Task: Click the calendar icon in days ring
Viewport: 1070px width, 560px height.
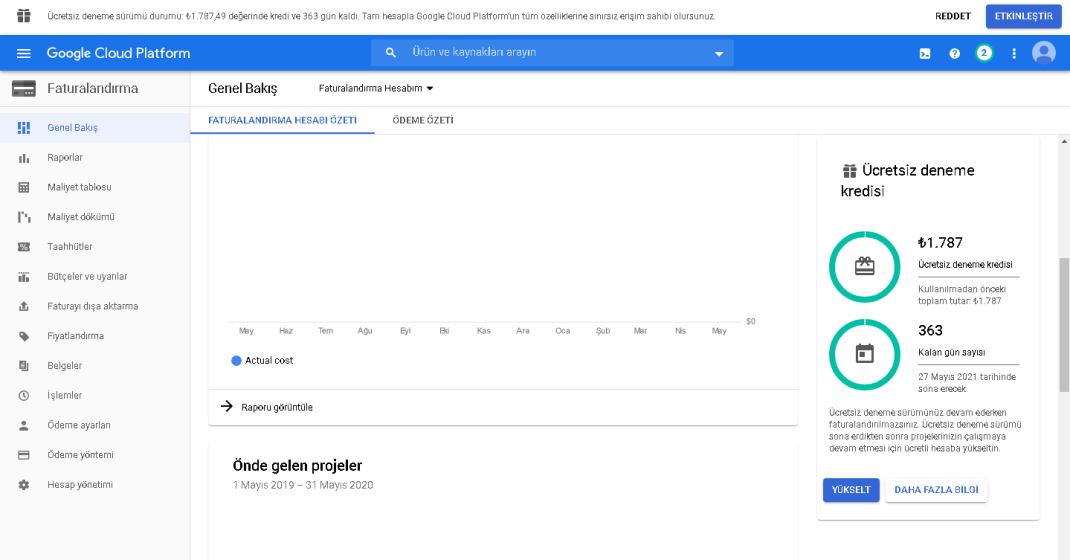Action: click(865, 354)
